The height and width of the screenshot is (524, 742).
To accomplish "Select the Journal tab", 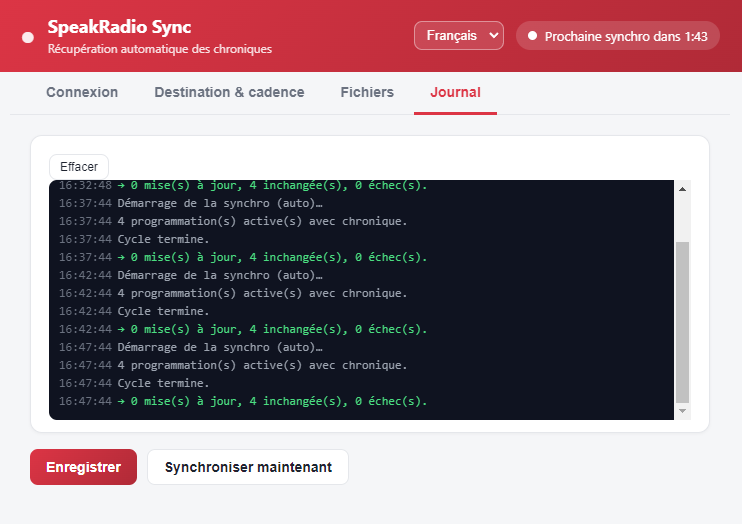I will pyautogui.click(x=455, y=92).
